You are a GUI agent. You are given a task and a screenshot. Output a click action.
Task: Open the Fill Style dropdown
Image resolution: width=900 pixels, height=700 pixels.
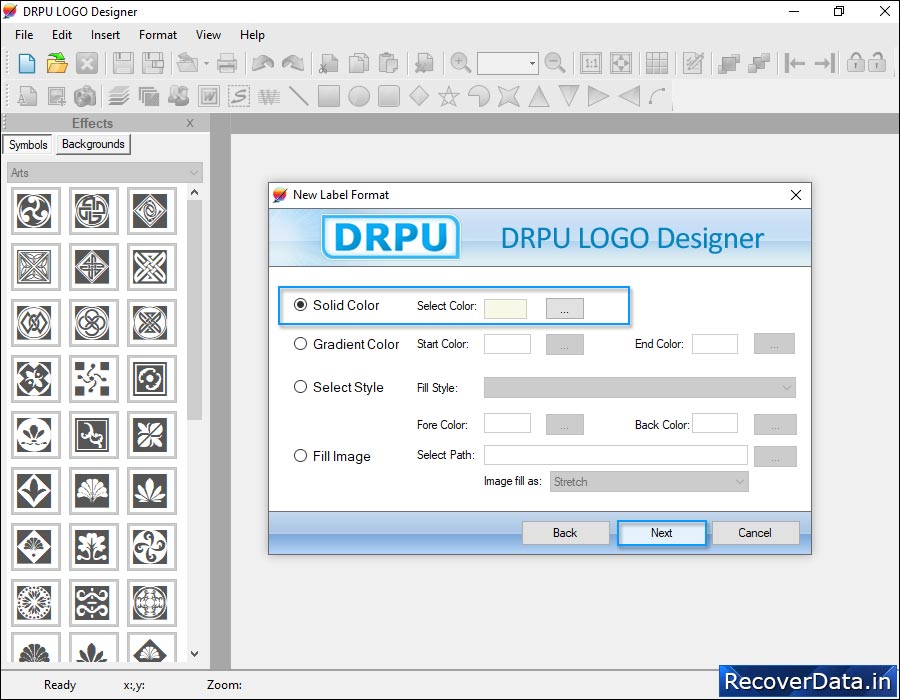[639, 387]
